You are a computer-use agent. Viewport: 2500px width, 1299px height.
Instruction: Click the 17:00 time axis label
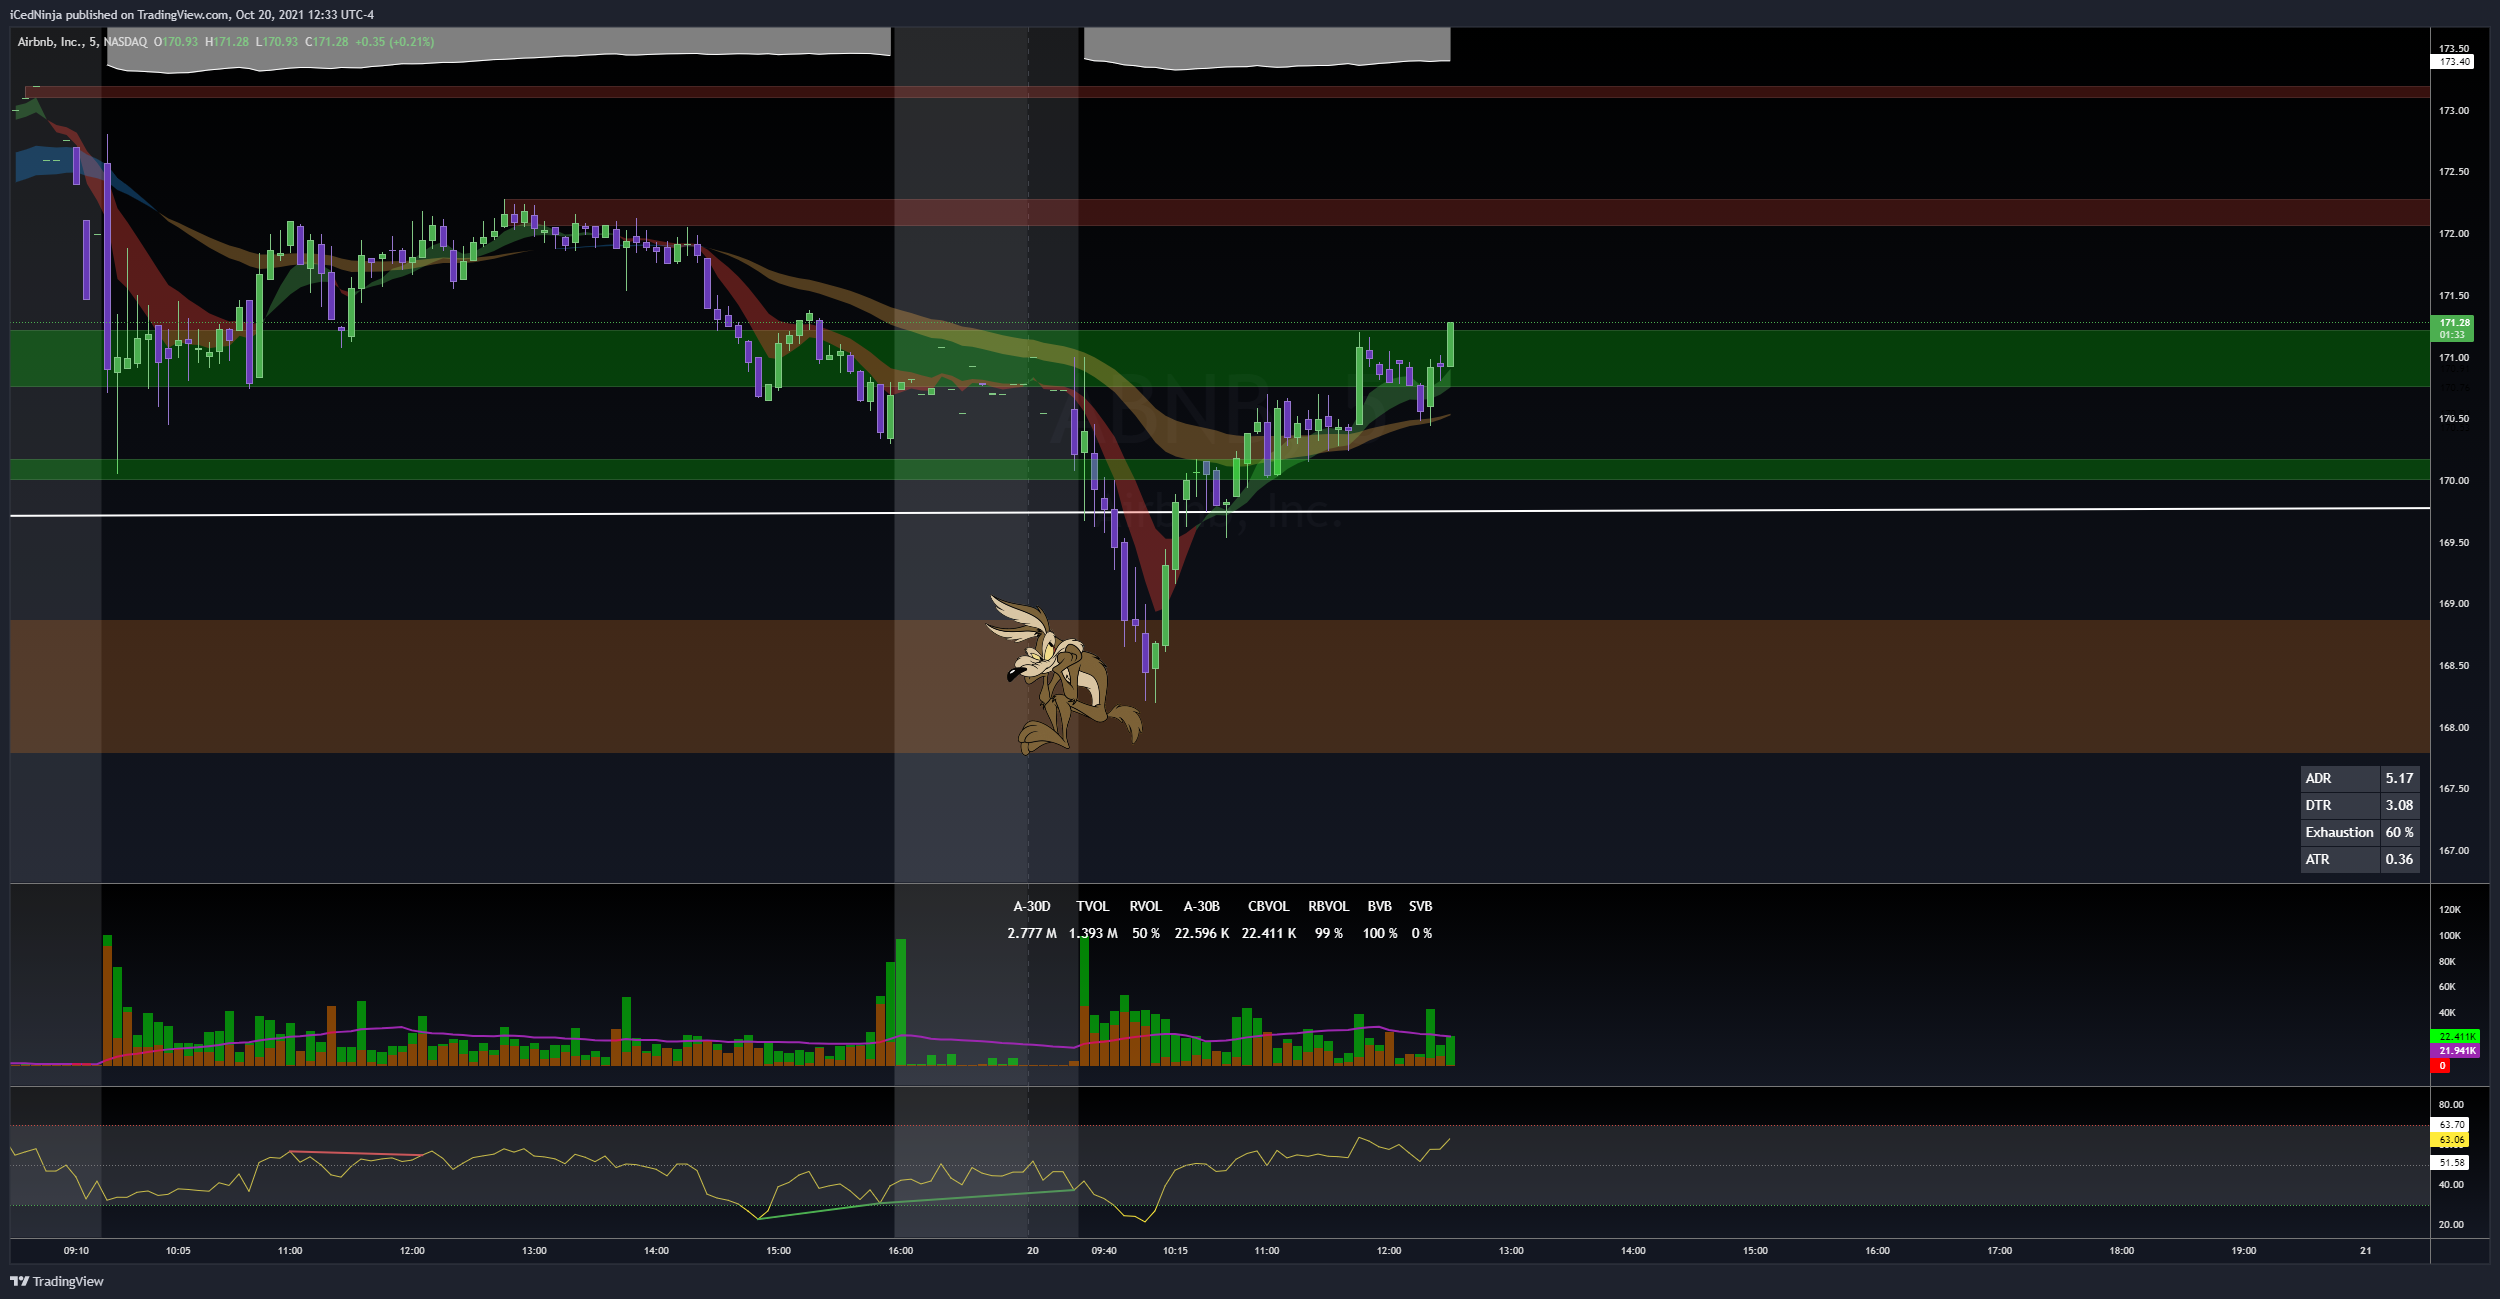(x=2000, y=1251)
